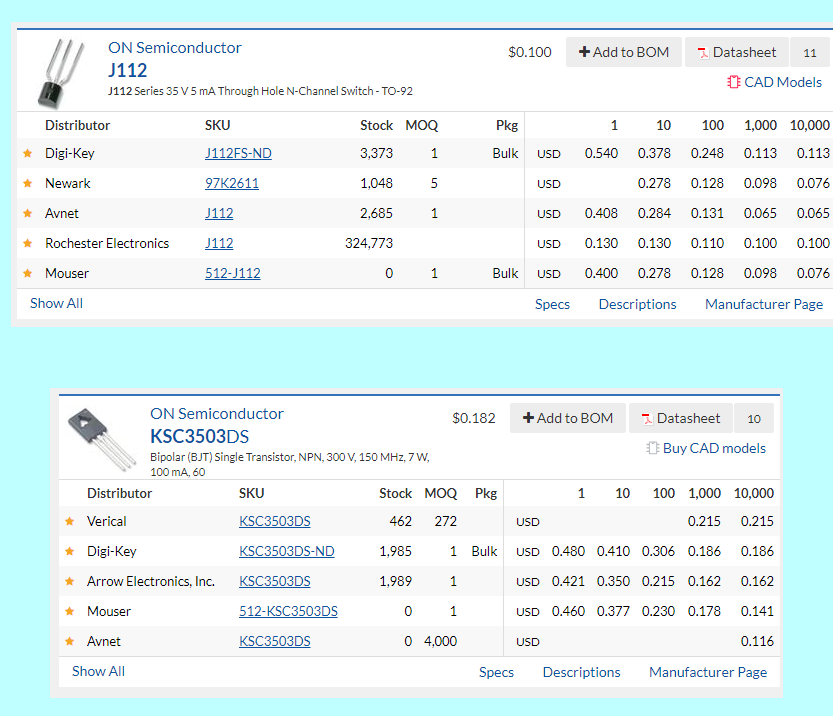The height and width of the screenshot is (716, 833).
Task: Click Digi-Key unit price 0.540
Action: (x=601, y=154)
